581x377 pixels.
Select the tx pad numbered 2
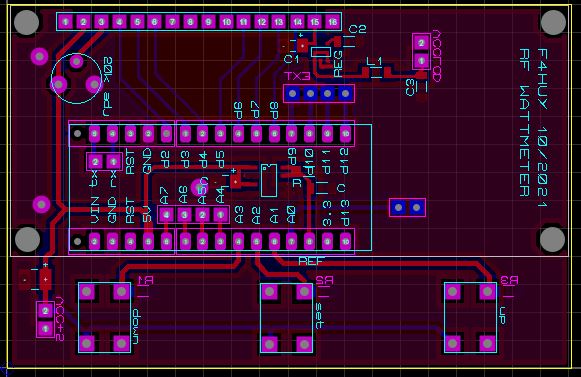tap(96, 162)
